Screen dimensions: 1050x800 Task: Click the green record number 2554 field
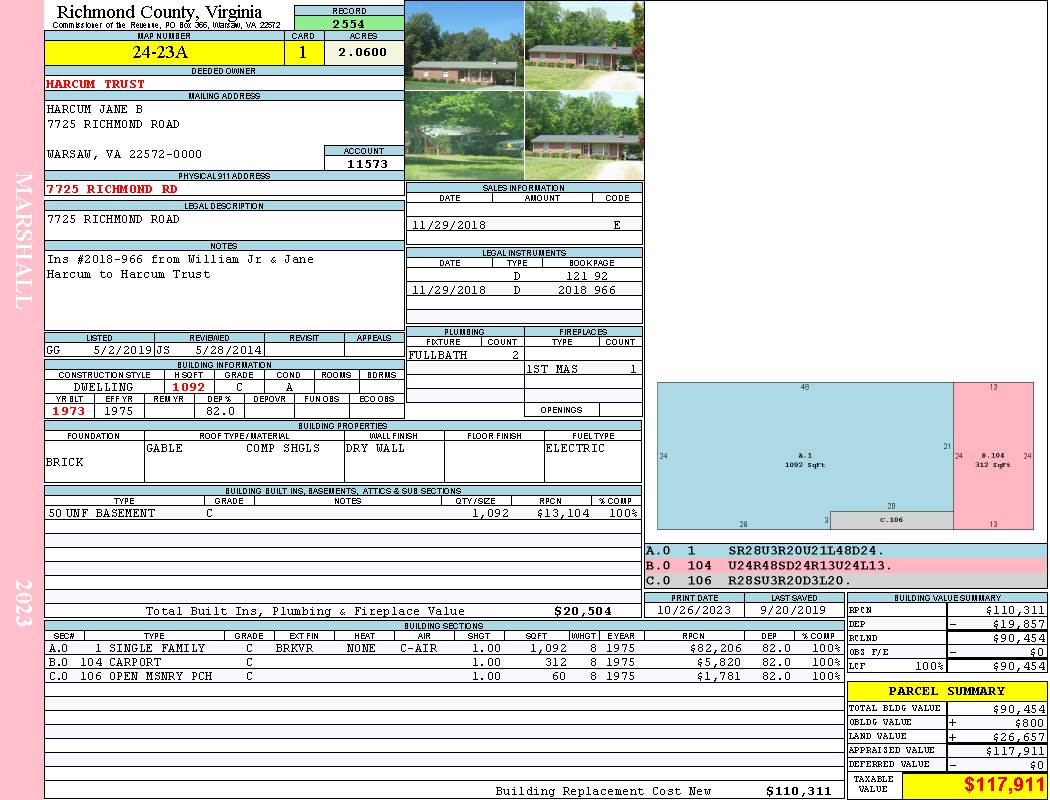click(x=349, y=23)
